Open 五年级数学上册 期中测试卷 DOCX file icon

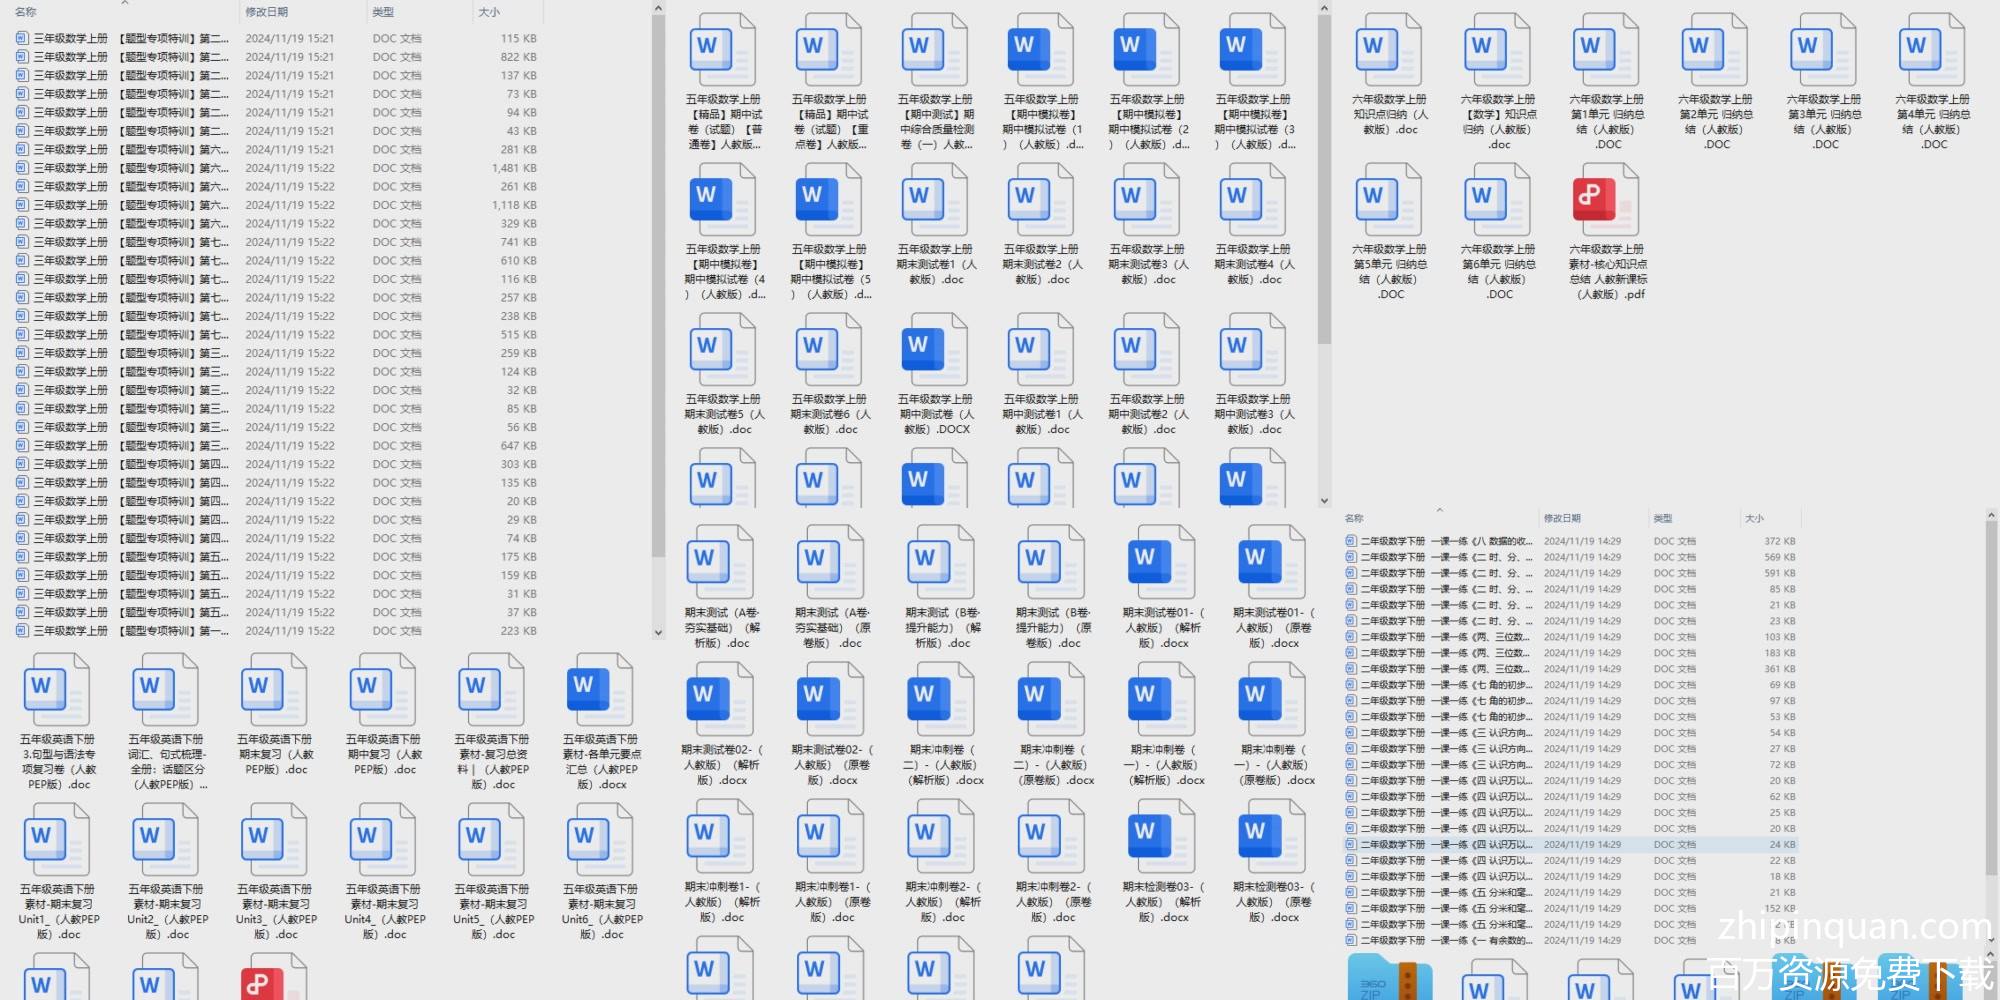934,348
